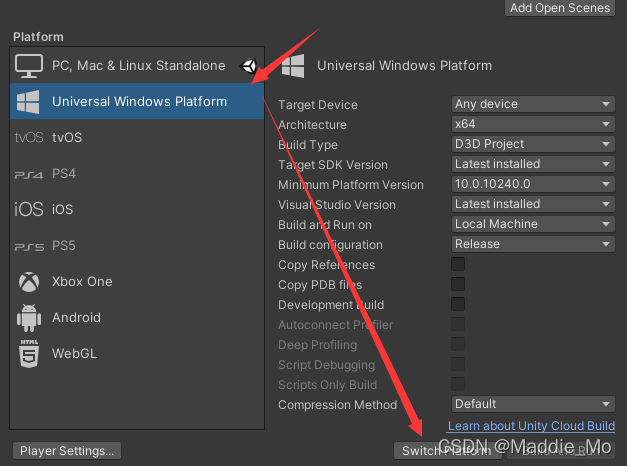Open the Learn about Unity Cloud Build link

531,426
